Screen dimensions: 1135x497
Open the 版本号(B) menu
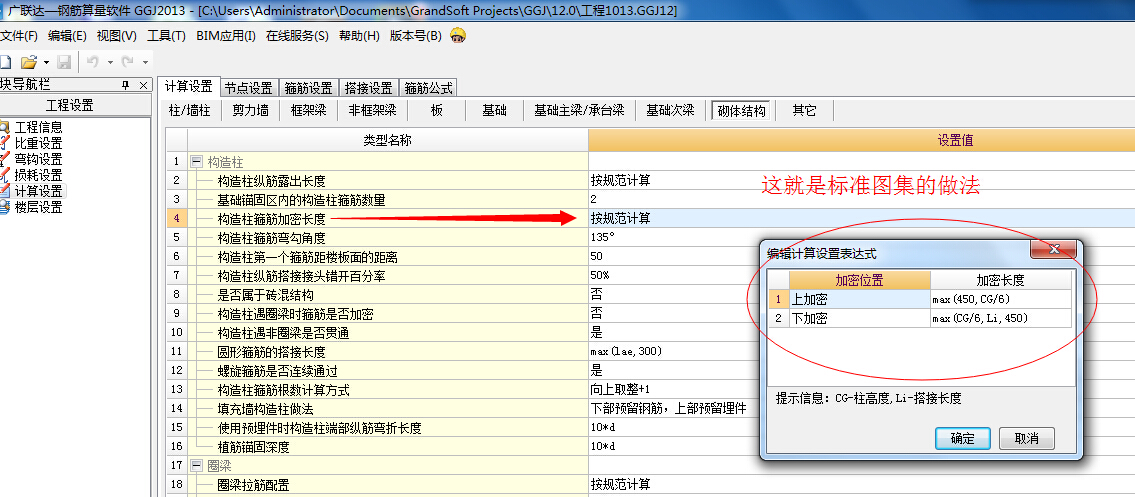(x=415, y=35)
